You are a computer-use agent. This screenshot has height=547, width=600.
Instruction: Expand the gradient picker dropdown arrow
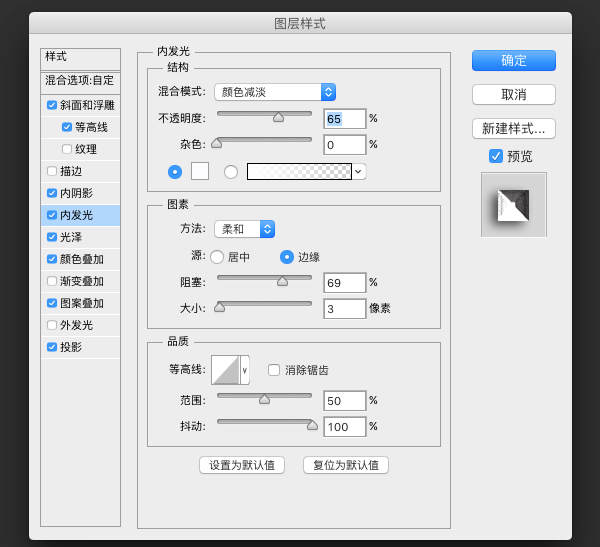tap(359, 172)
